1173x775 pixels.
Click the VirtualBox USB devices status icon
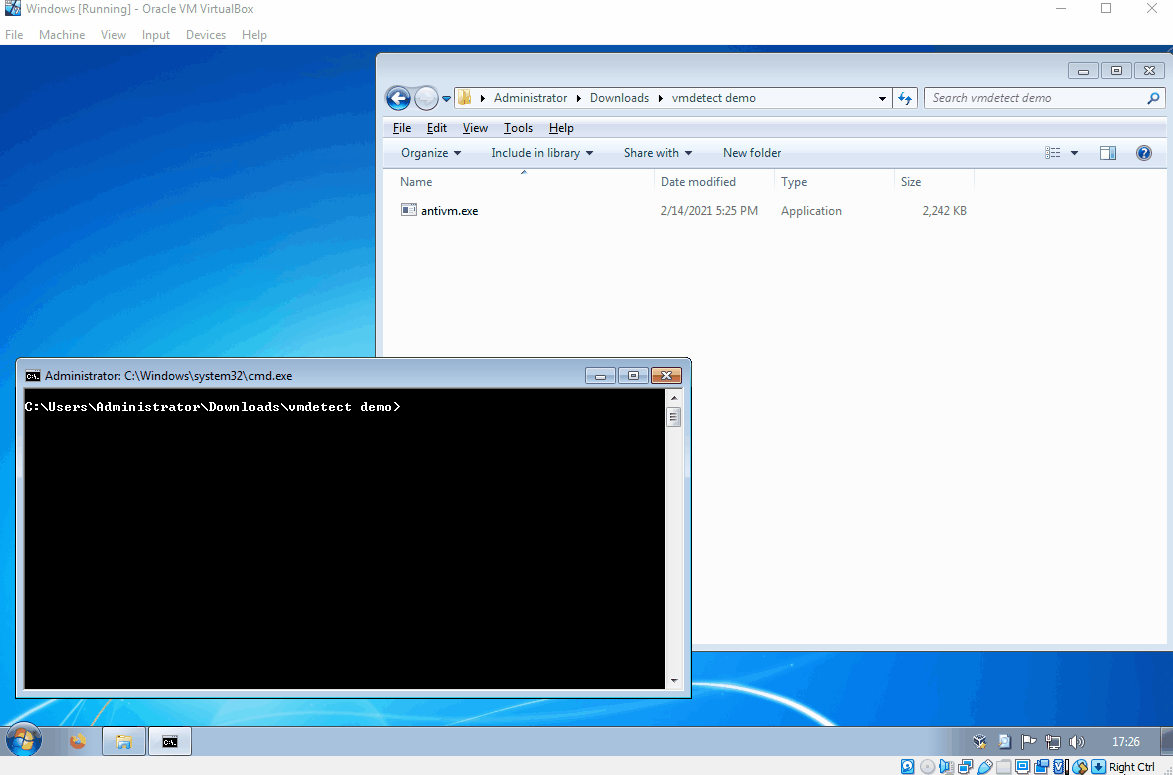click(x=985, y=766)
